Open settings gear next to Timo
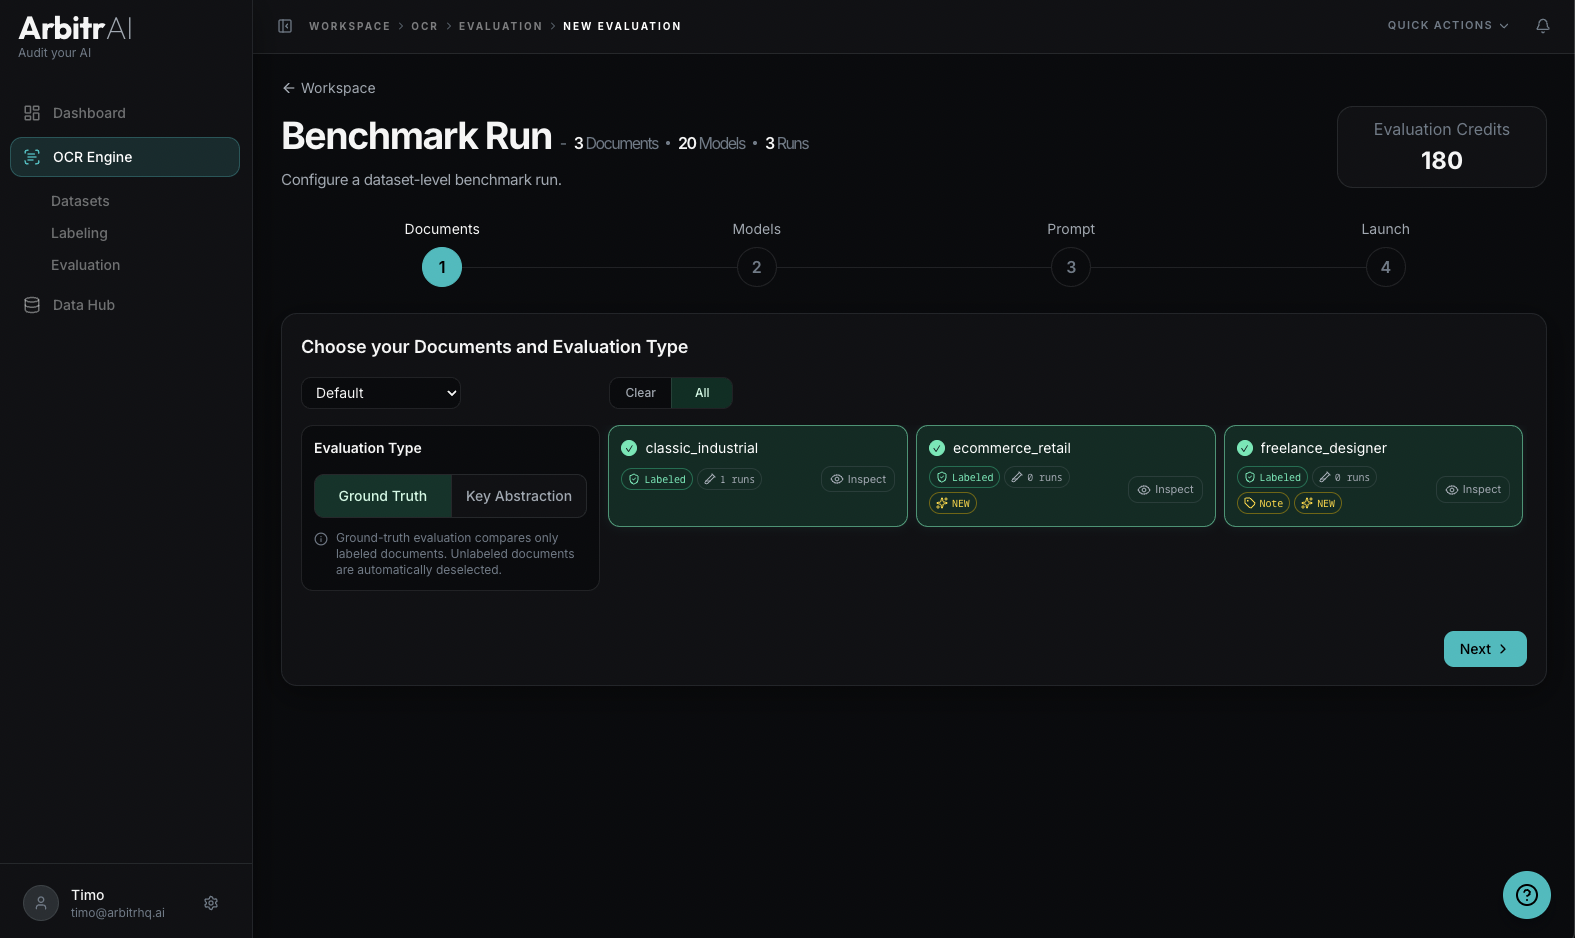This screenshot has height=938, width=1575. coord(211,903)
